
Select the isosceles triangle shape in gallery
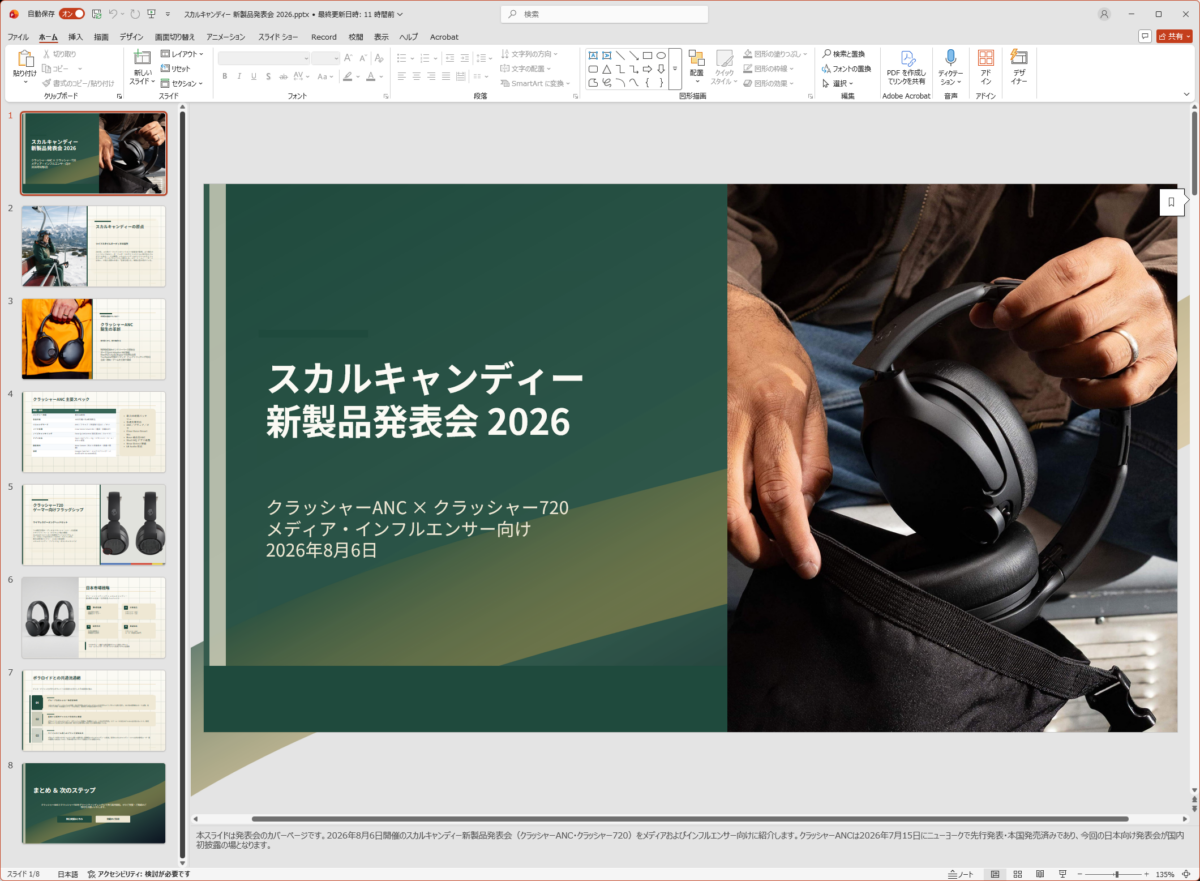(607, 69)
